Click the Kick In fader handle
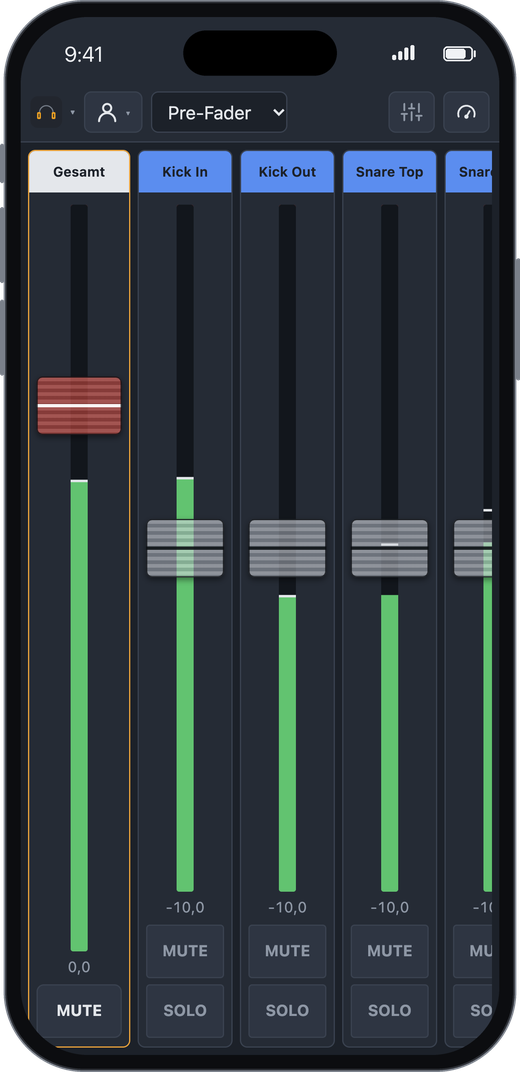This screenshot has width=520, height=1072. 185,548
